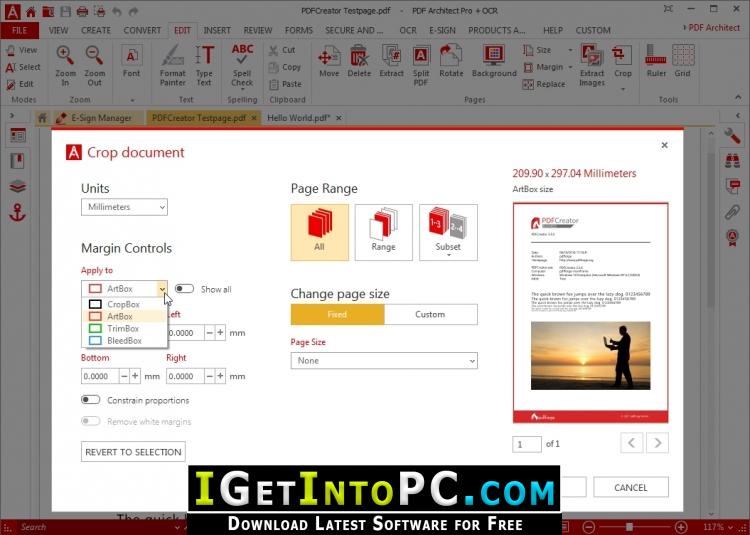
Task: Switch to the FORMS ribbon tab
Action: click(x=299, y=30)
